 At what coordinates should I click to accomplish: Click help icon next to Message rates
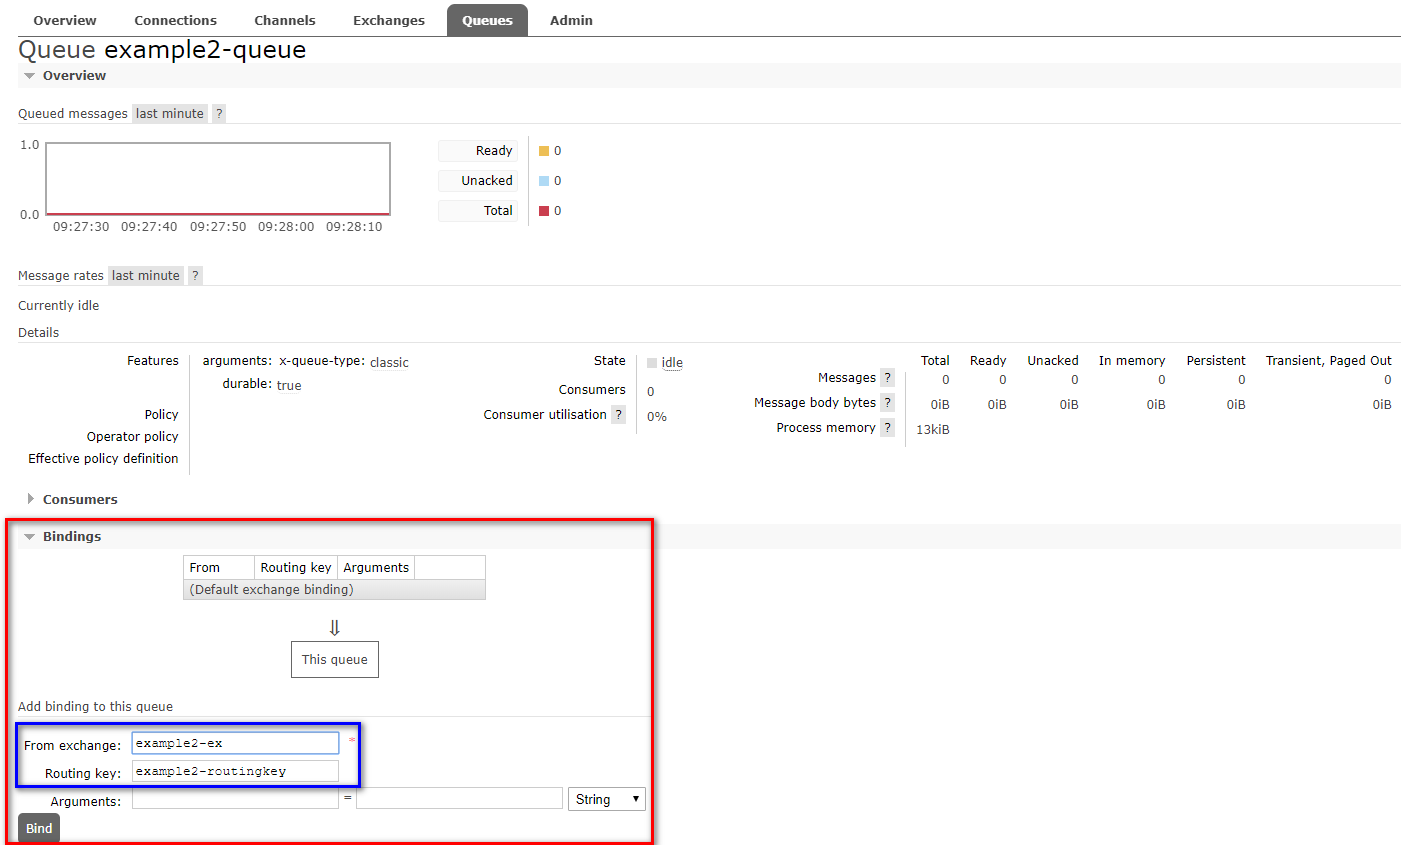[195, 276]
